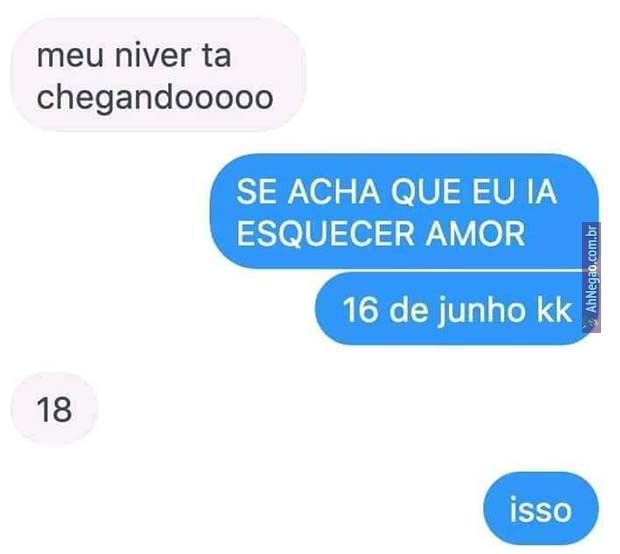The image size is (620, 554).
Task: Select the blue "isso" message bubble
Action: (x=541, y=508)
